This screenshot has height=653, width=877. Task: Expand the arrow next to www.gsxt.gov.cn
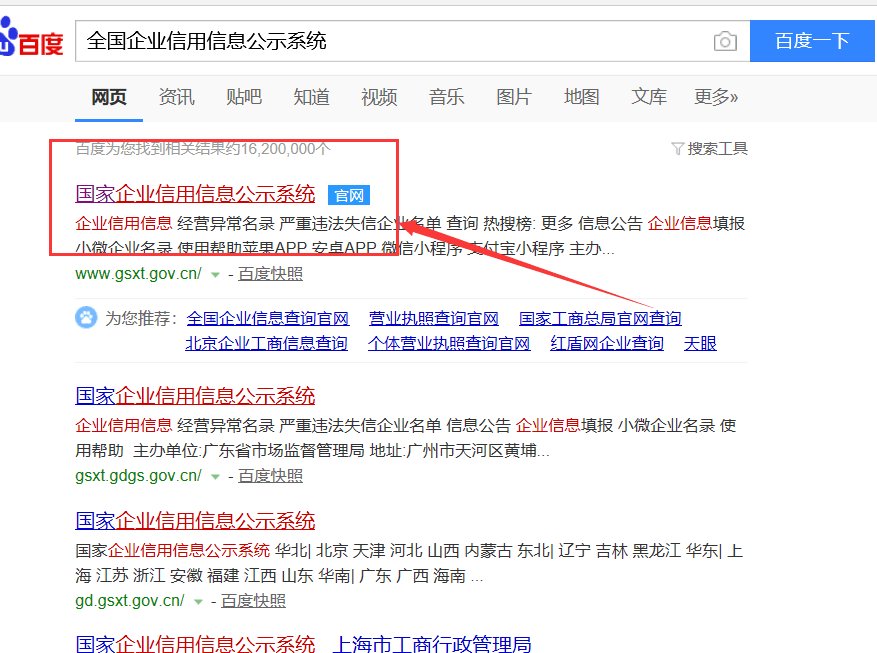pyautogui.click(x=214, y=274)
